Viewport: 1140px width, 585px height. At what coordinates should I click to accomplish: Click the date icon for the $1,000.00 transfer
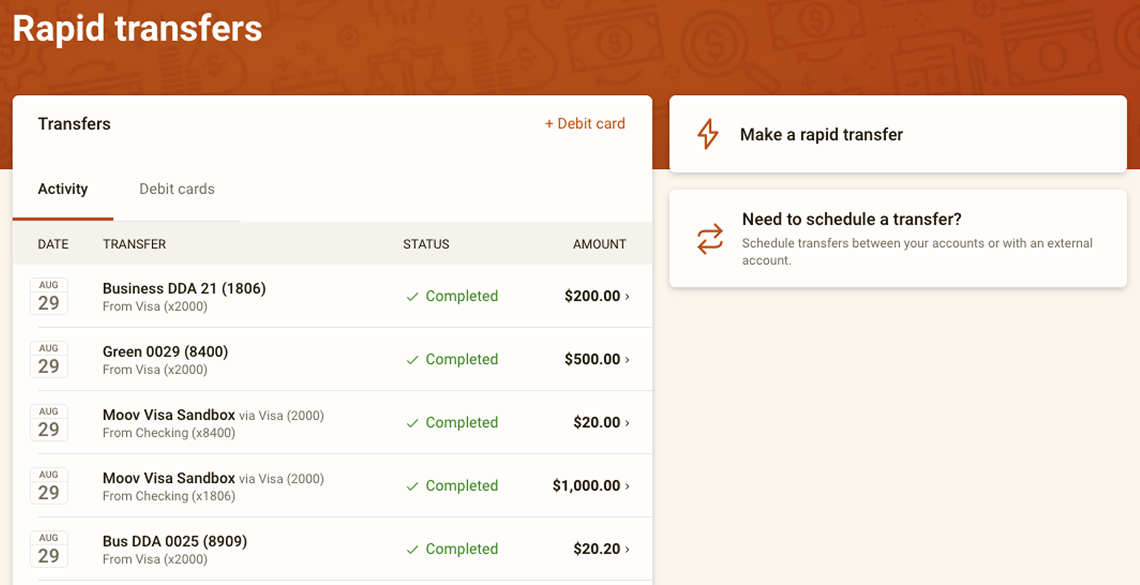49,486
